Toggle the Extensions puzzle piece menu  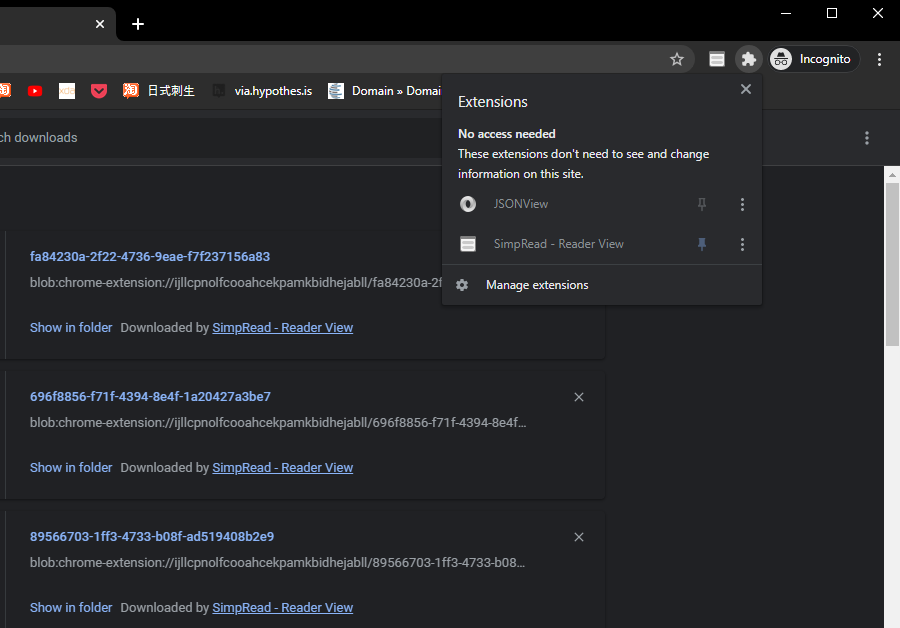pyautogui.click(x=748, y=59)
